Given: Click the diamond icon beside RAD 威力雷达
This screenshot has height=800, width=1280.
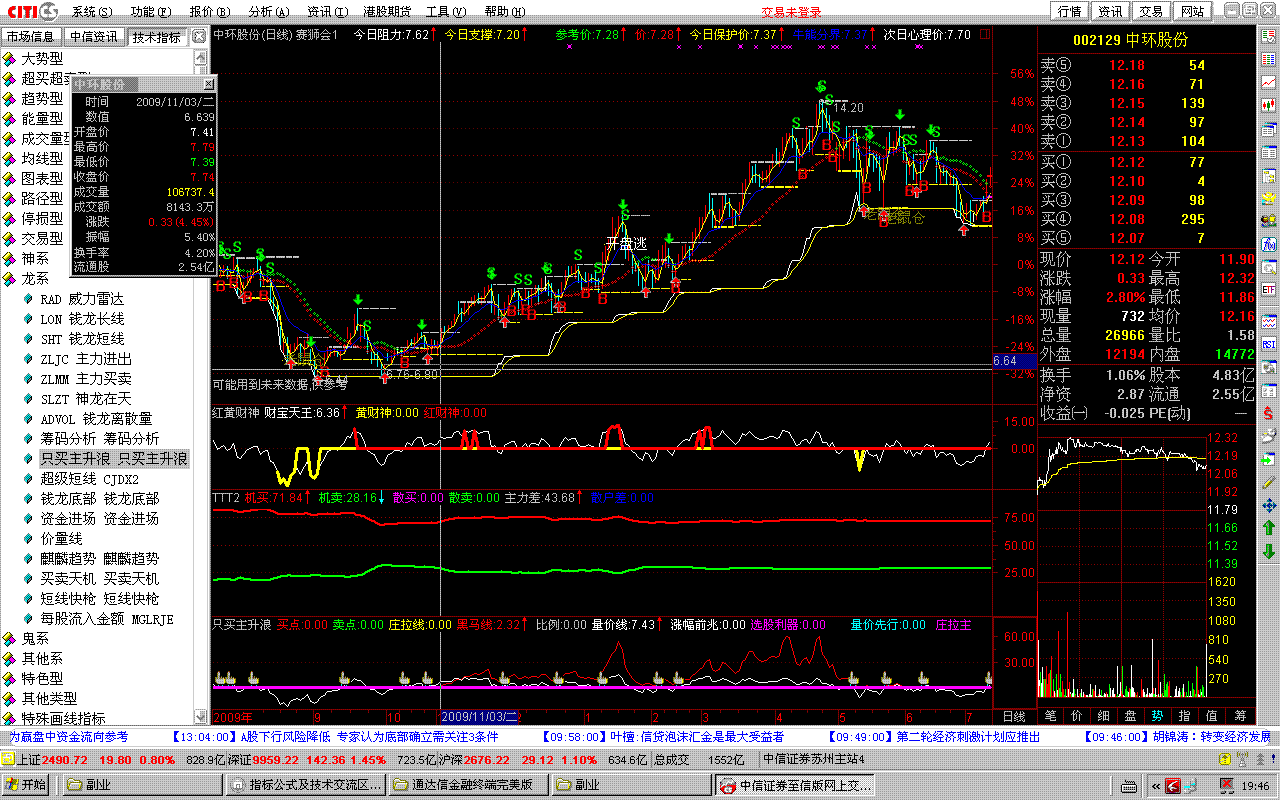Looking at the screenshot, I should point(29,299).
